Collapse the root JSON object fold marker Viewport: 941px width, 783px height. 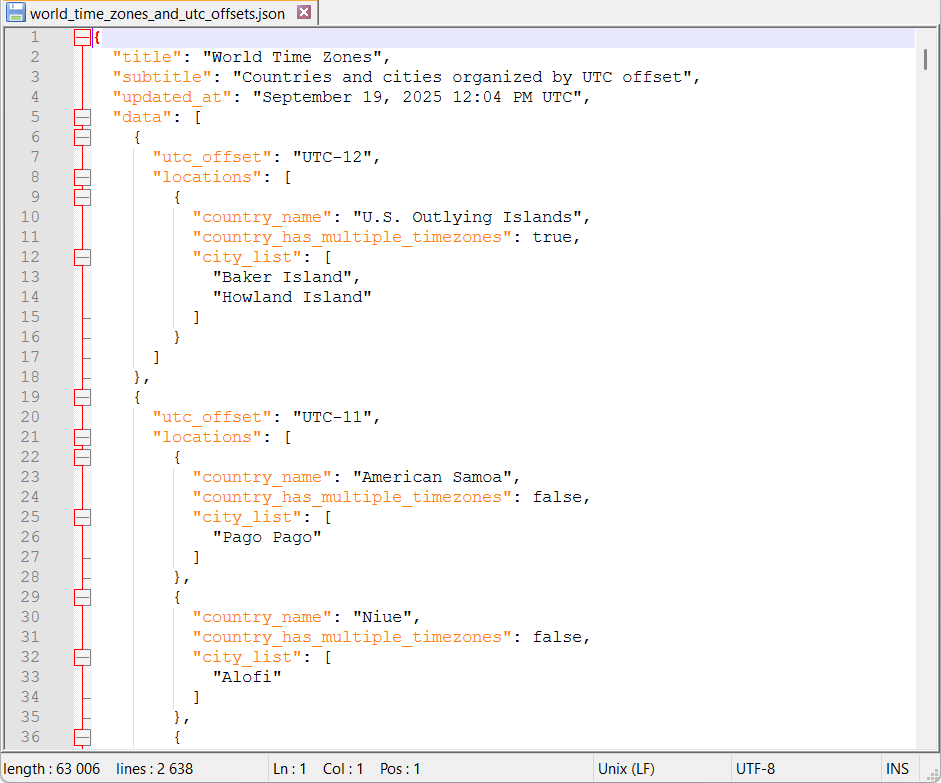pyautogui.click(x=82, y=36)
